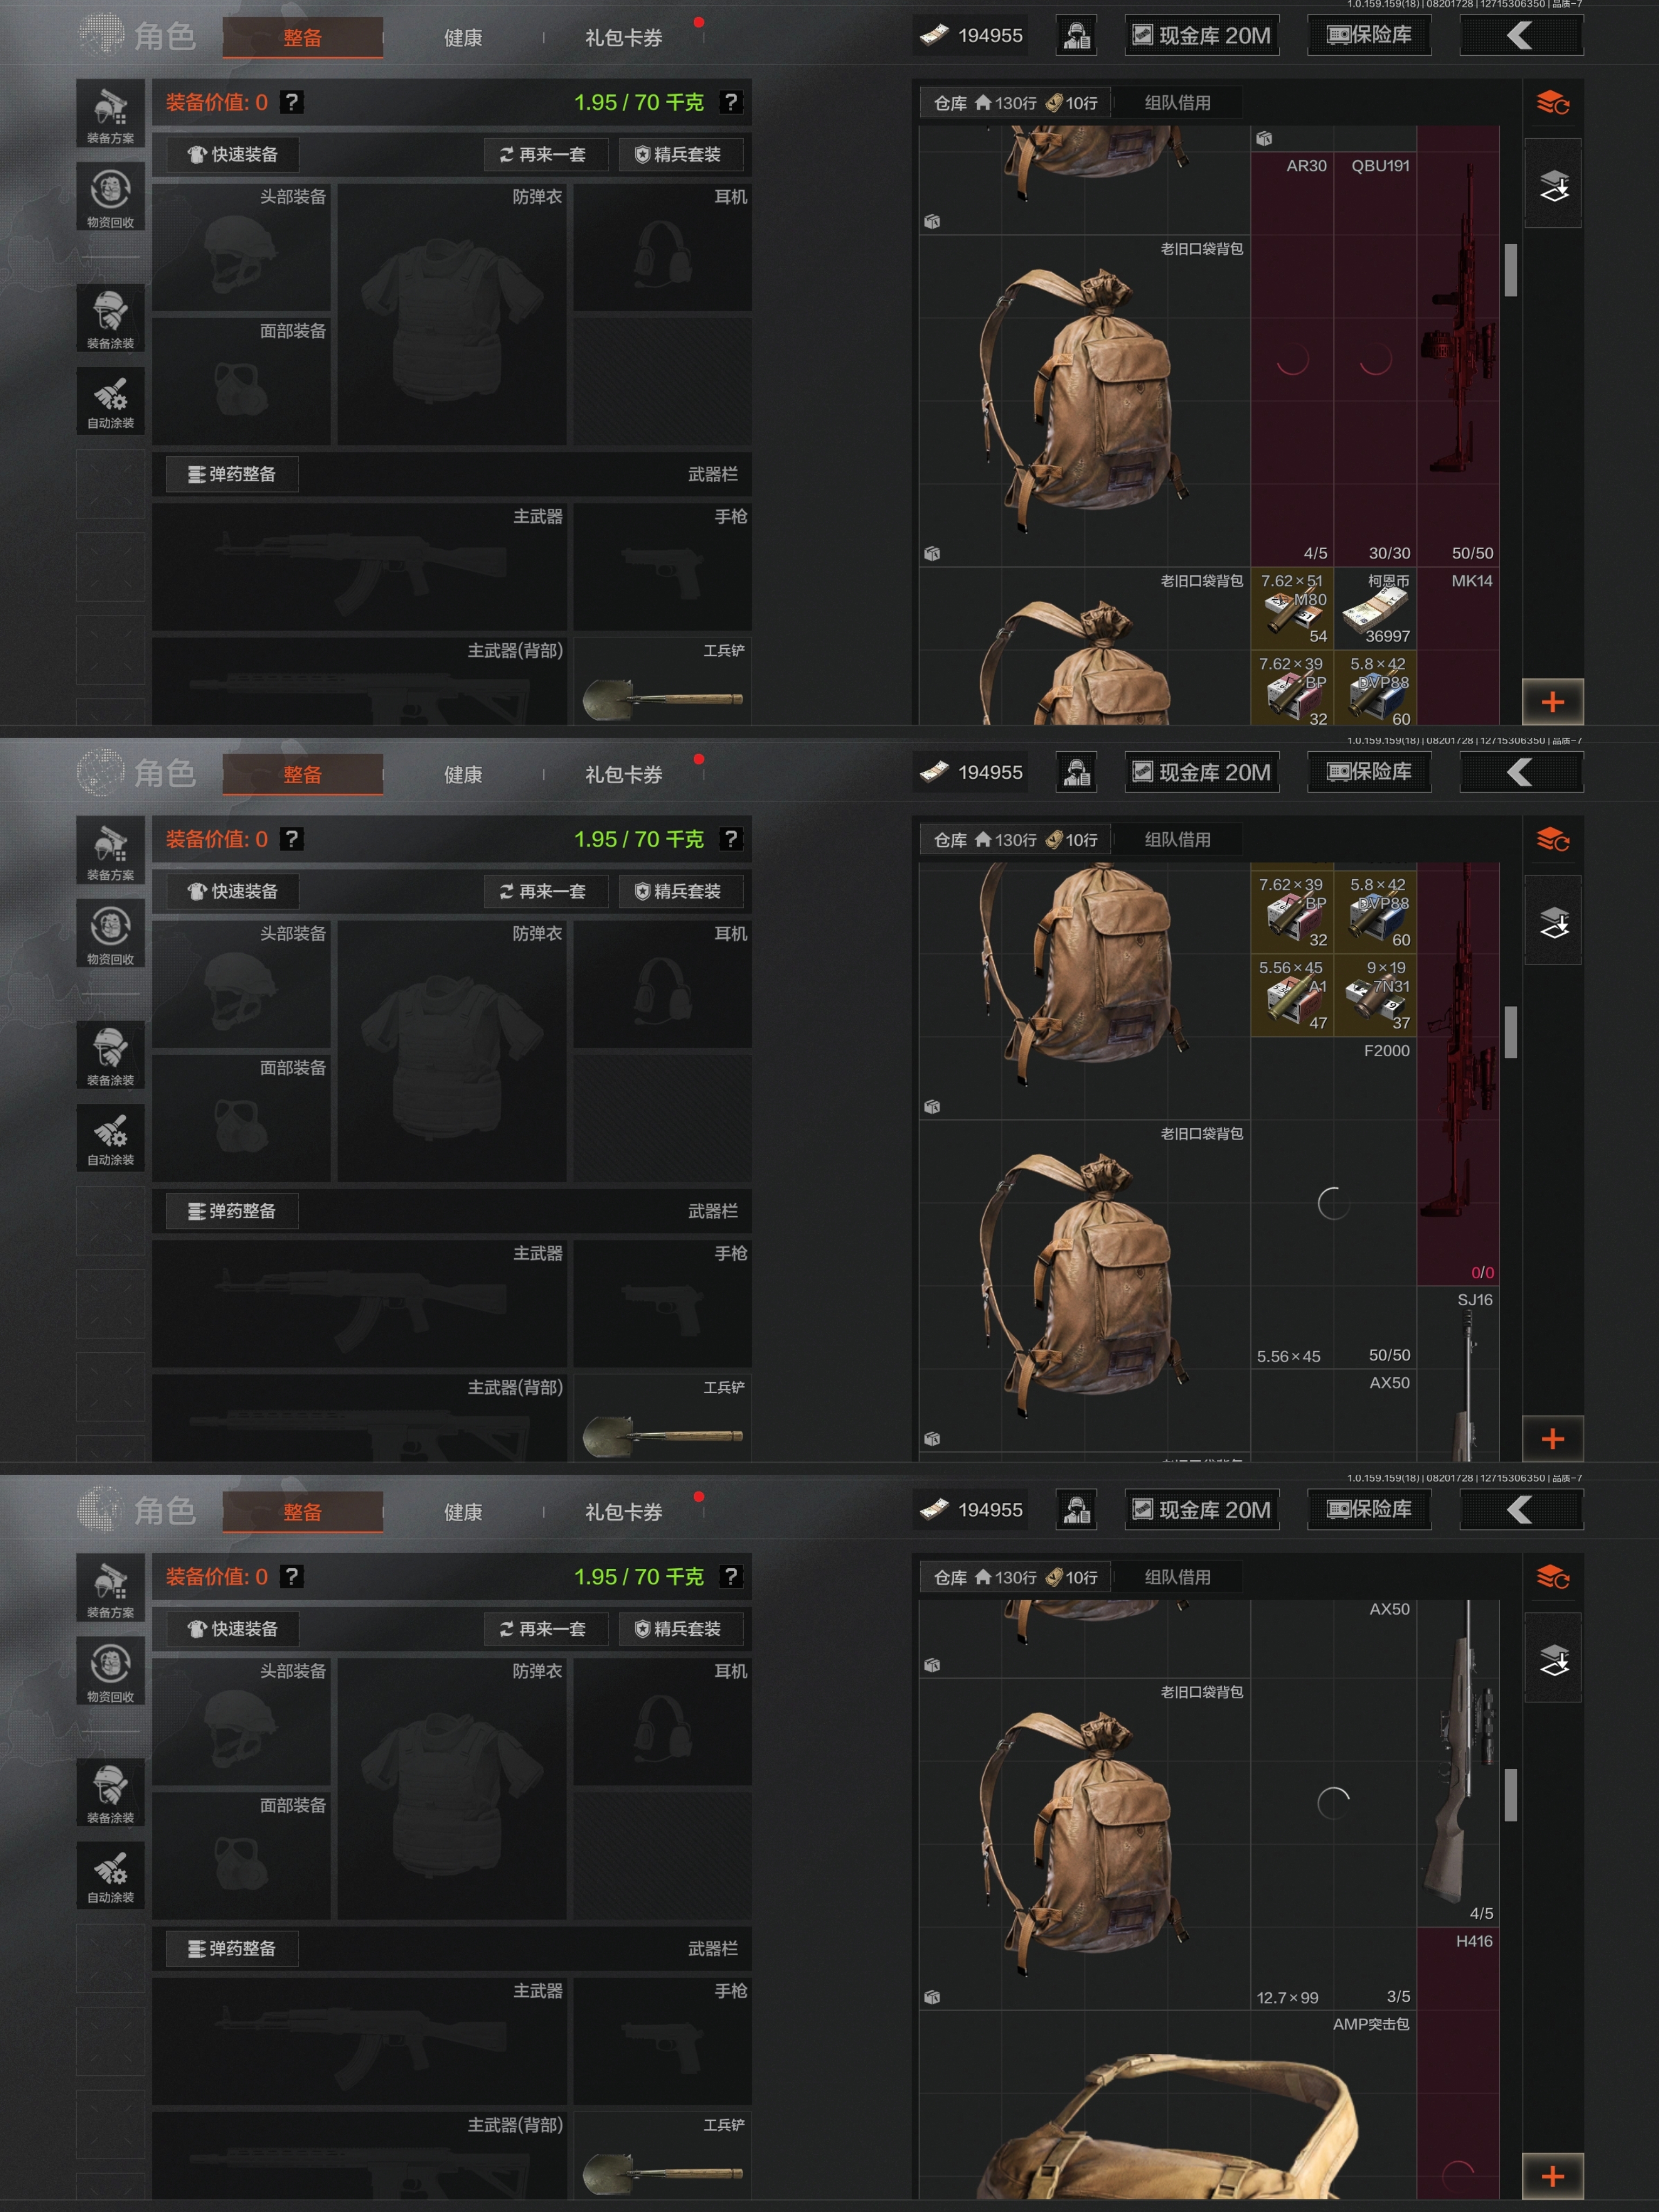Open the 7.62×51 M80 ammo item
Screen dimensions: 1659x2212
[x=1292, y=609]
